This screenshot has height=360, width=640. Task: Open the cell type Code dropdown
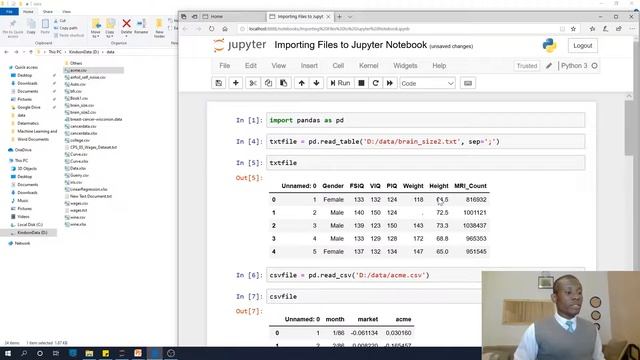pos(427,83)
